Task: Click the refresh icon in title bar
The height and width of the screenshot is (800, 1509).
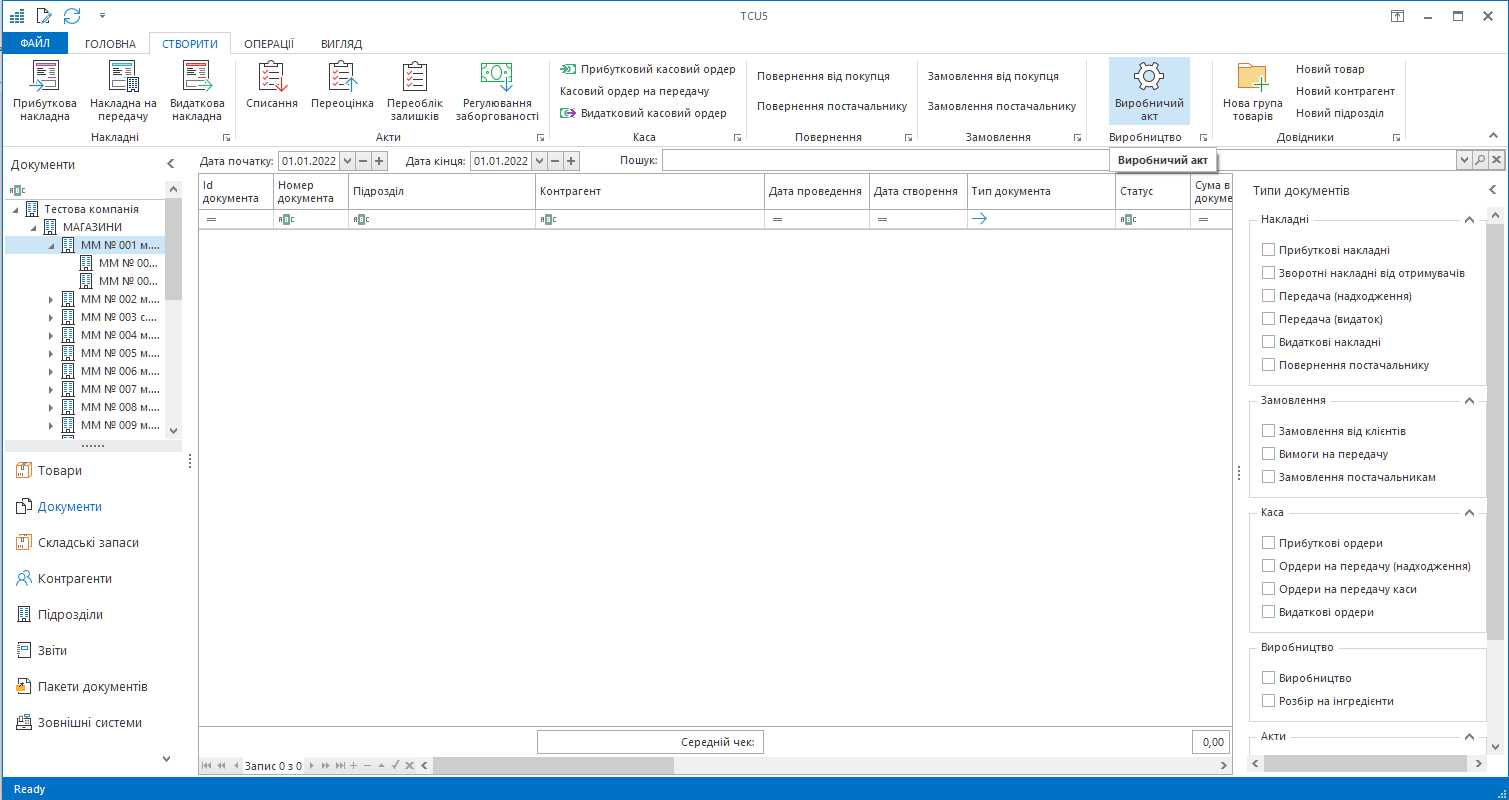Action: coord(71,16)
